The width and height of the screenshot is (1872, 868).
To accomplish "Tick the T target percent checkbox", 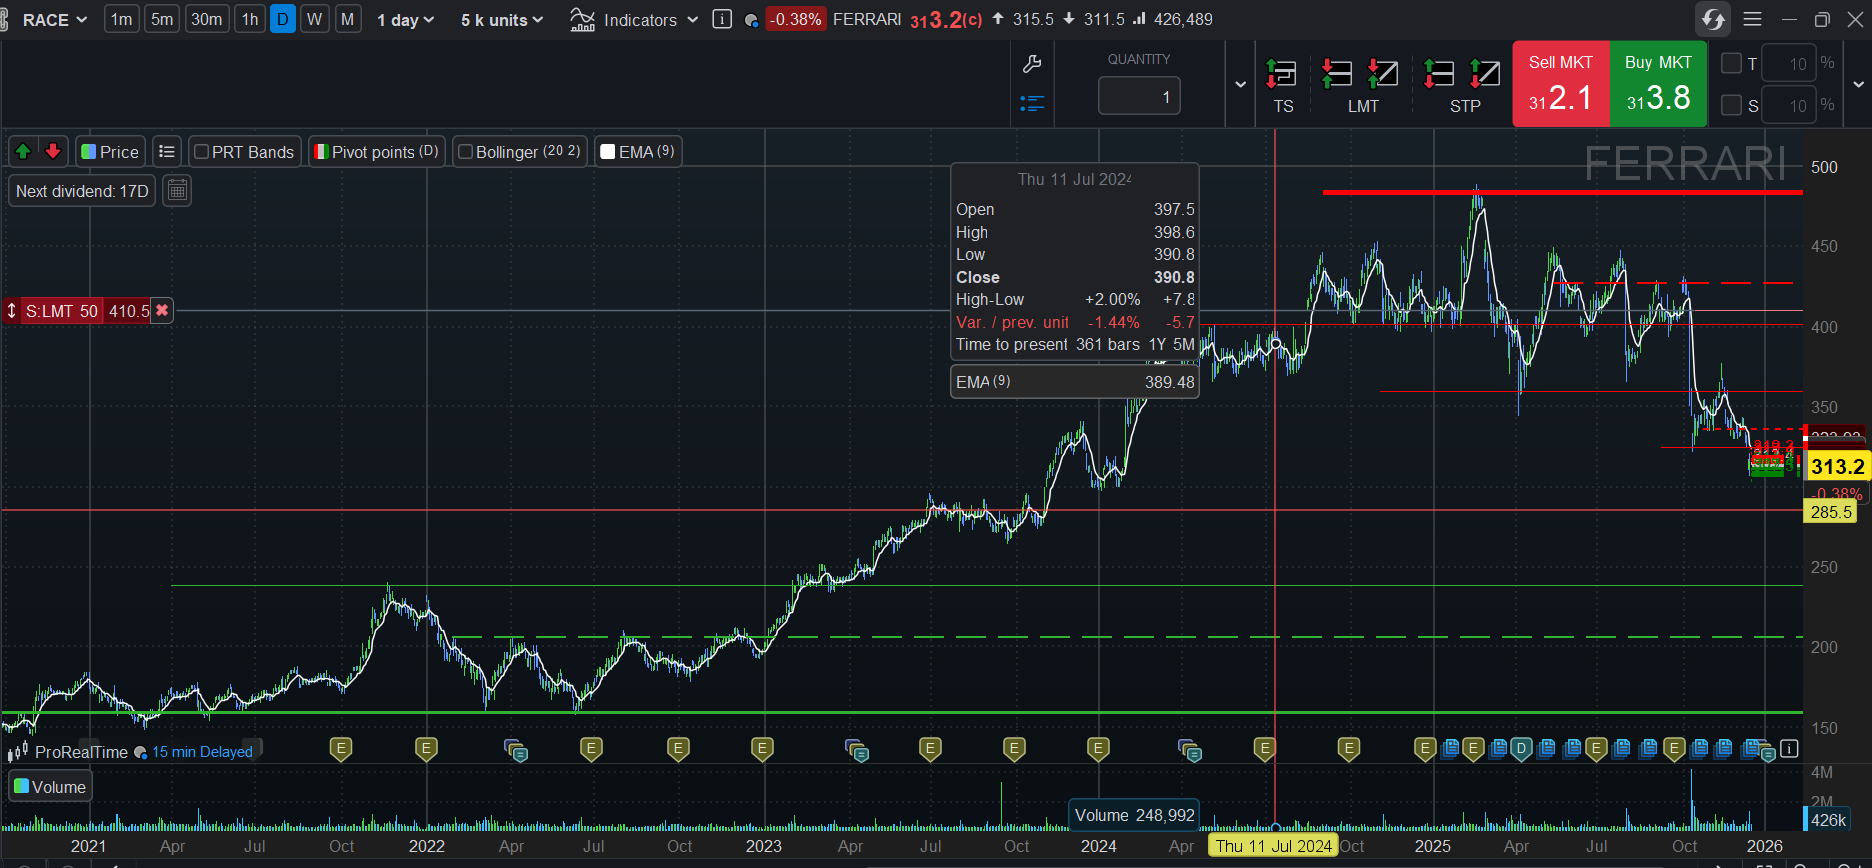I will pyautogui.click(x=1731, y=63).
